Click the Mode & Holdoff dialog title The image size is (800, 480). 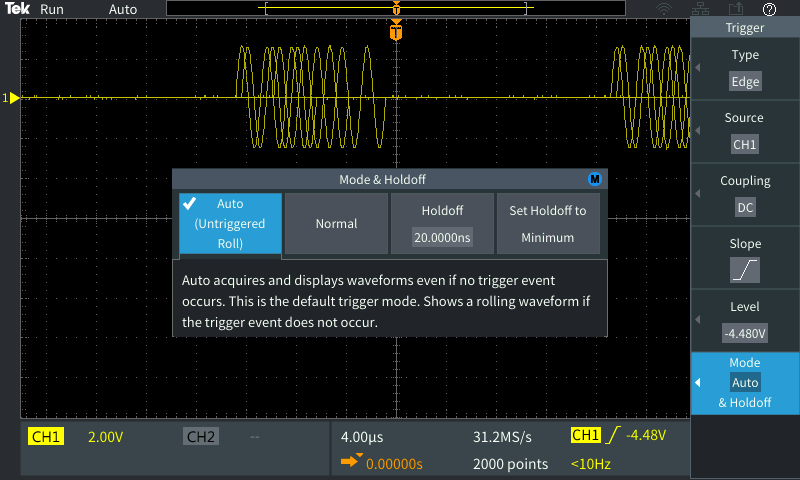pos(382,180)
